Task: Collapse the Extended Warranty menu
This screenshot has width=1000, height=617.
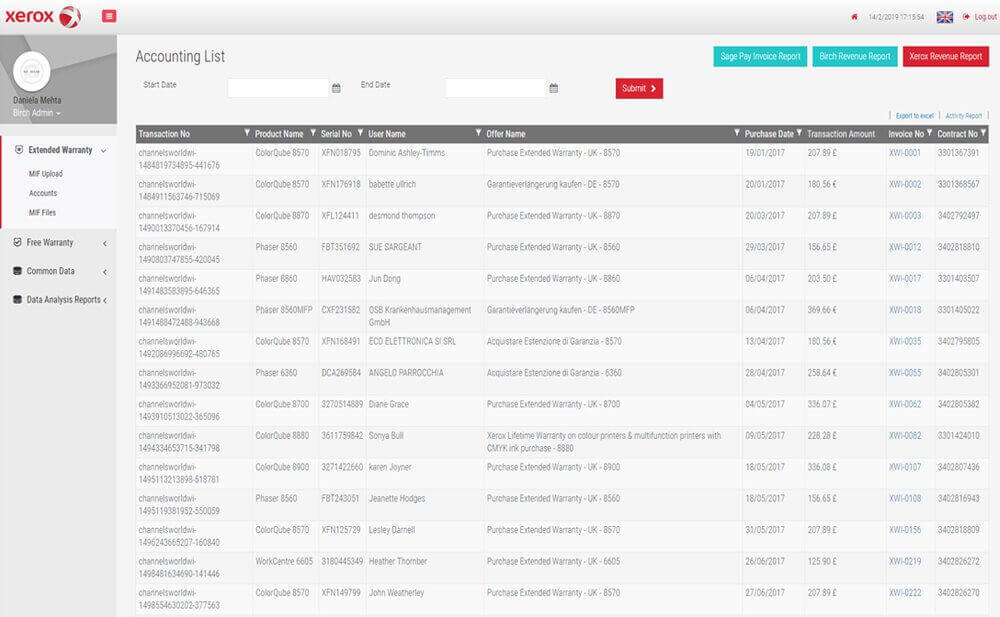Action: [x=61, y=150]
